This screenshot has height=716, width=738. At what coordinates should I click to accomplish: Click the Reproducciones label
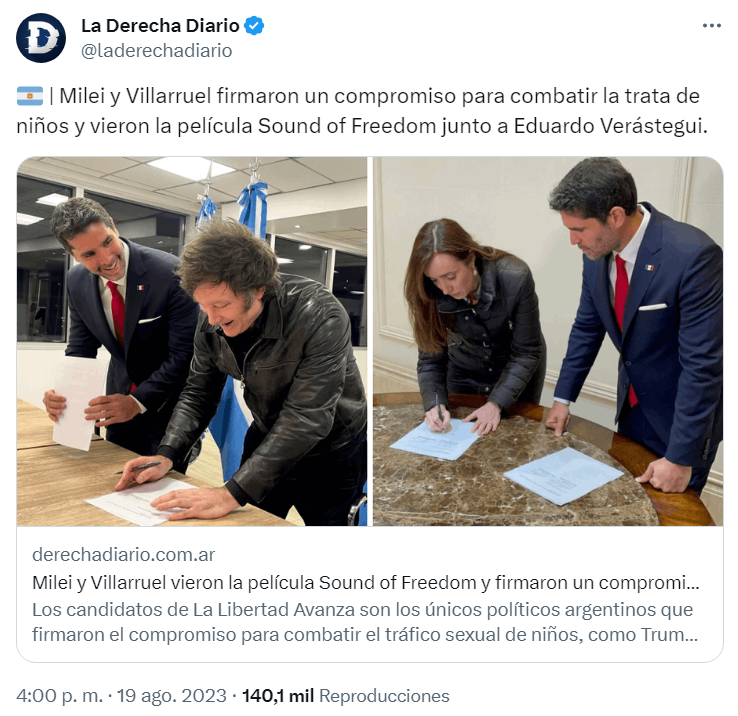coord(384,696)
